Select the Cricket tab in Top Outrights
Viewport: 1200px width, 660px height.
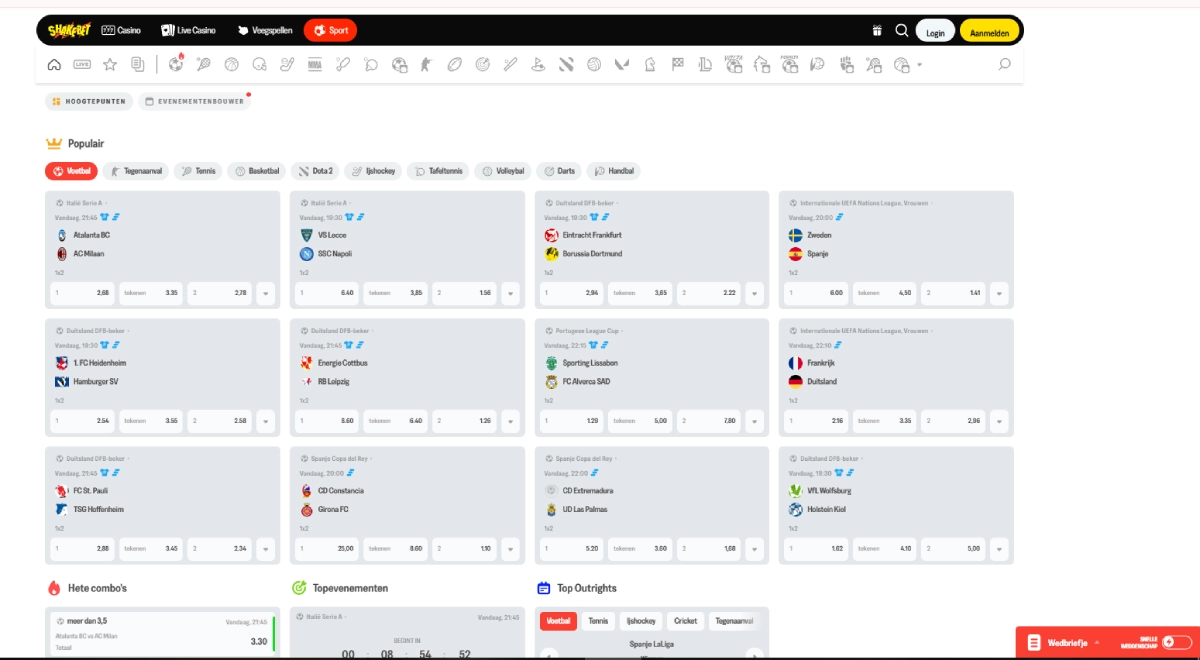pos(686,621)
